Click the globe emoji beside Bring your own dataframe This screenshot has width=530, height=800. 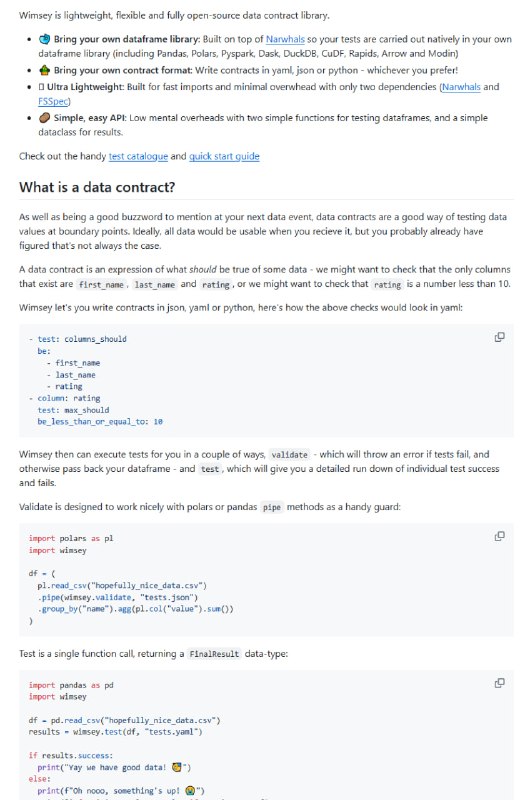point(44,39)
